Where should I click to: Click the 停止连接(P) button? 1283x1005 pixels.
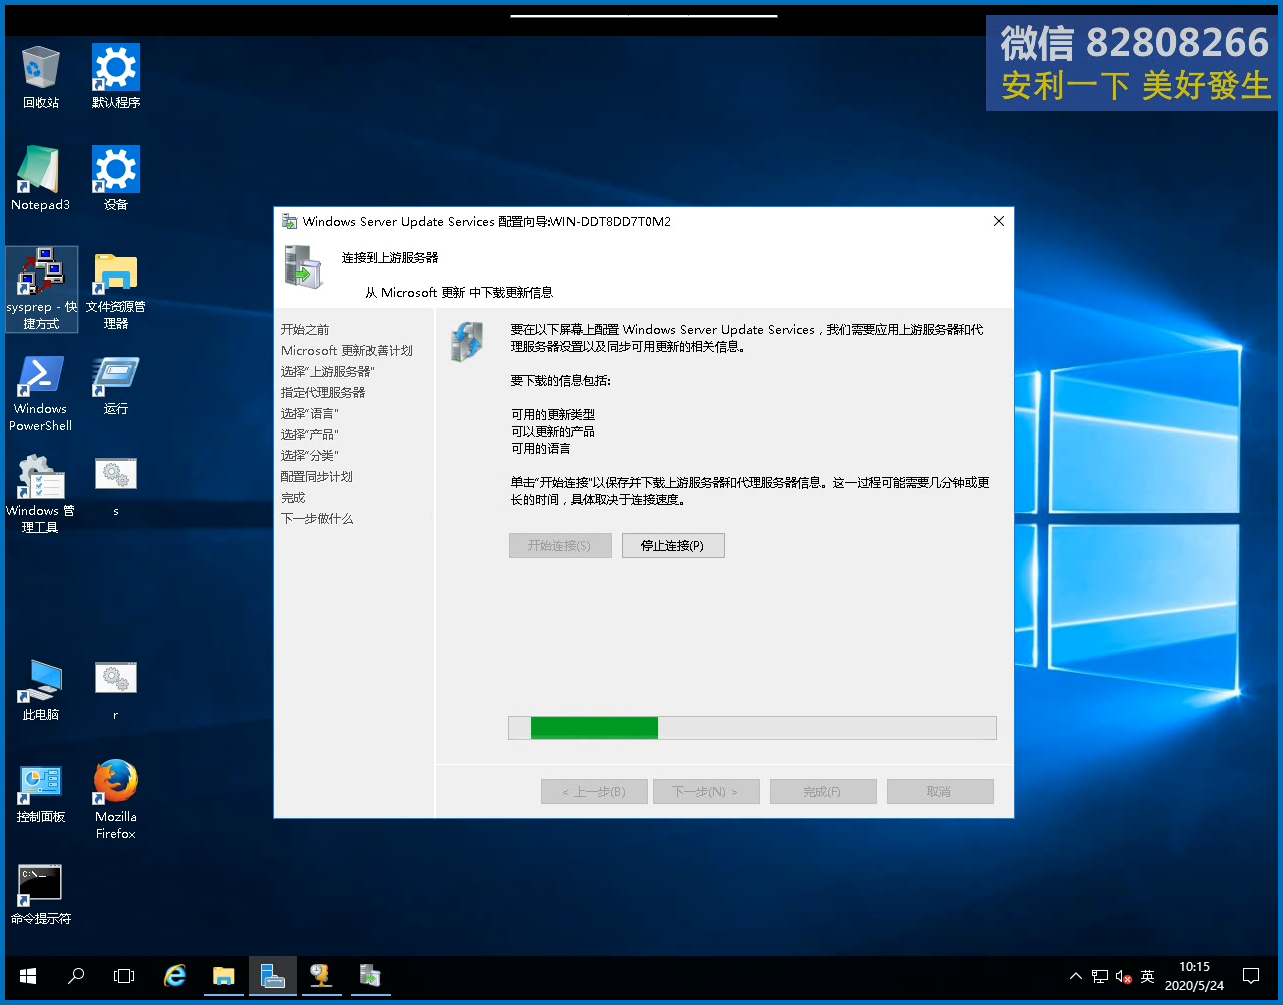pos(673,545)
